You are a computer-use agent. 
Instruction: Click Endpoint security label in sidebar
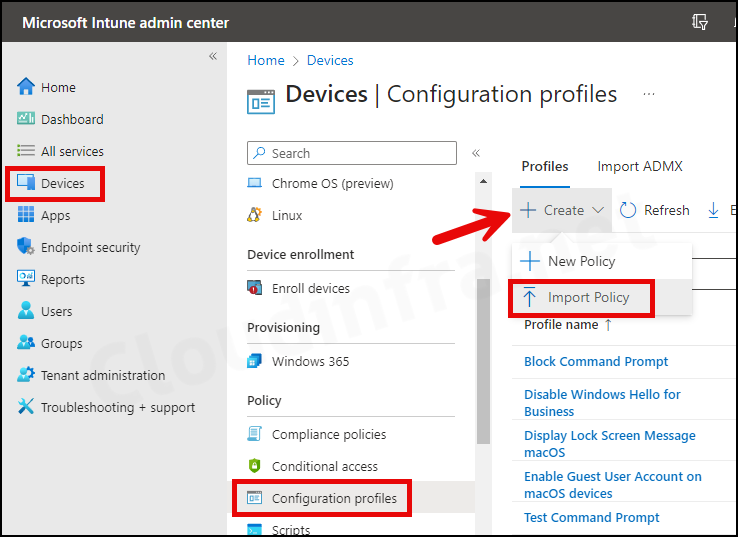(90, 247)
